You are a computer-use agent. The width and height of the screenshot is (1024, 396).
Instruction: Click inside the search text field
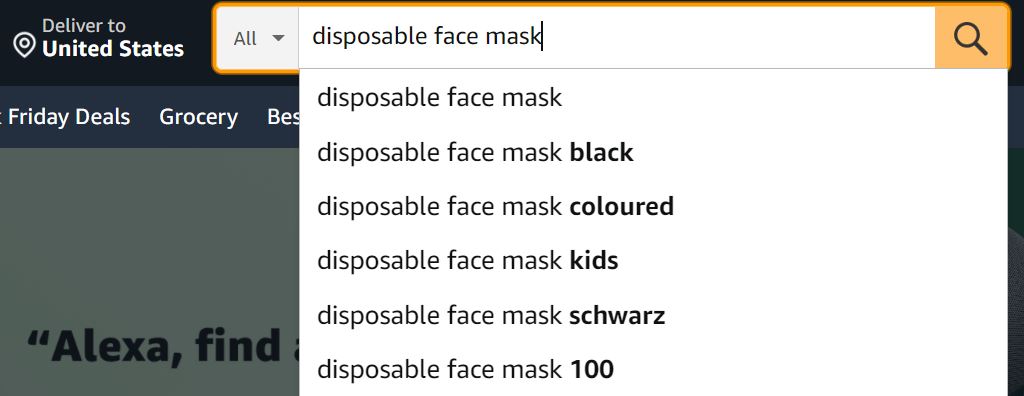tap(616, 38)
